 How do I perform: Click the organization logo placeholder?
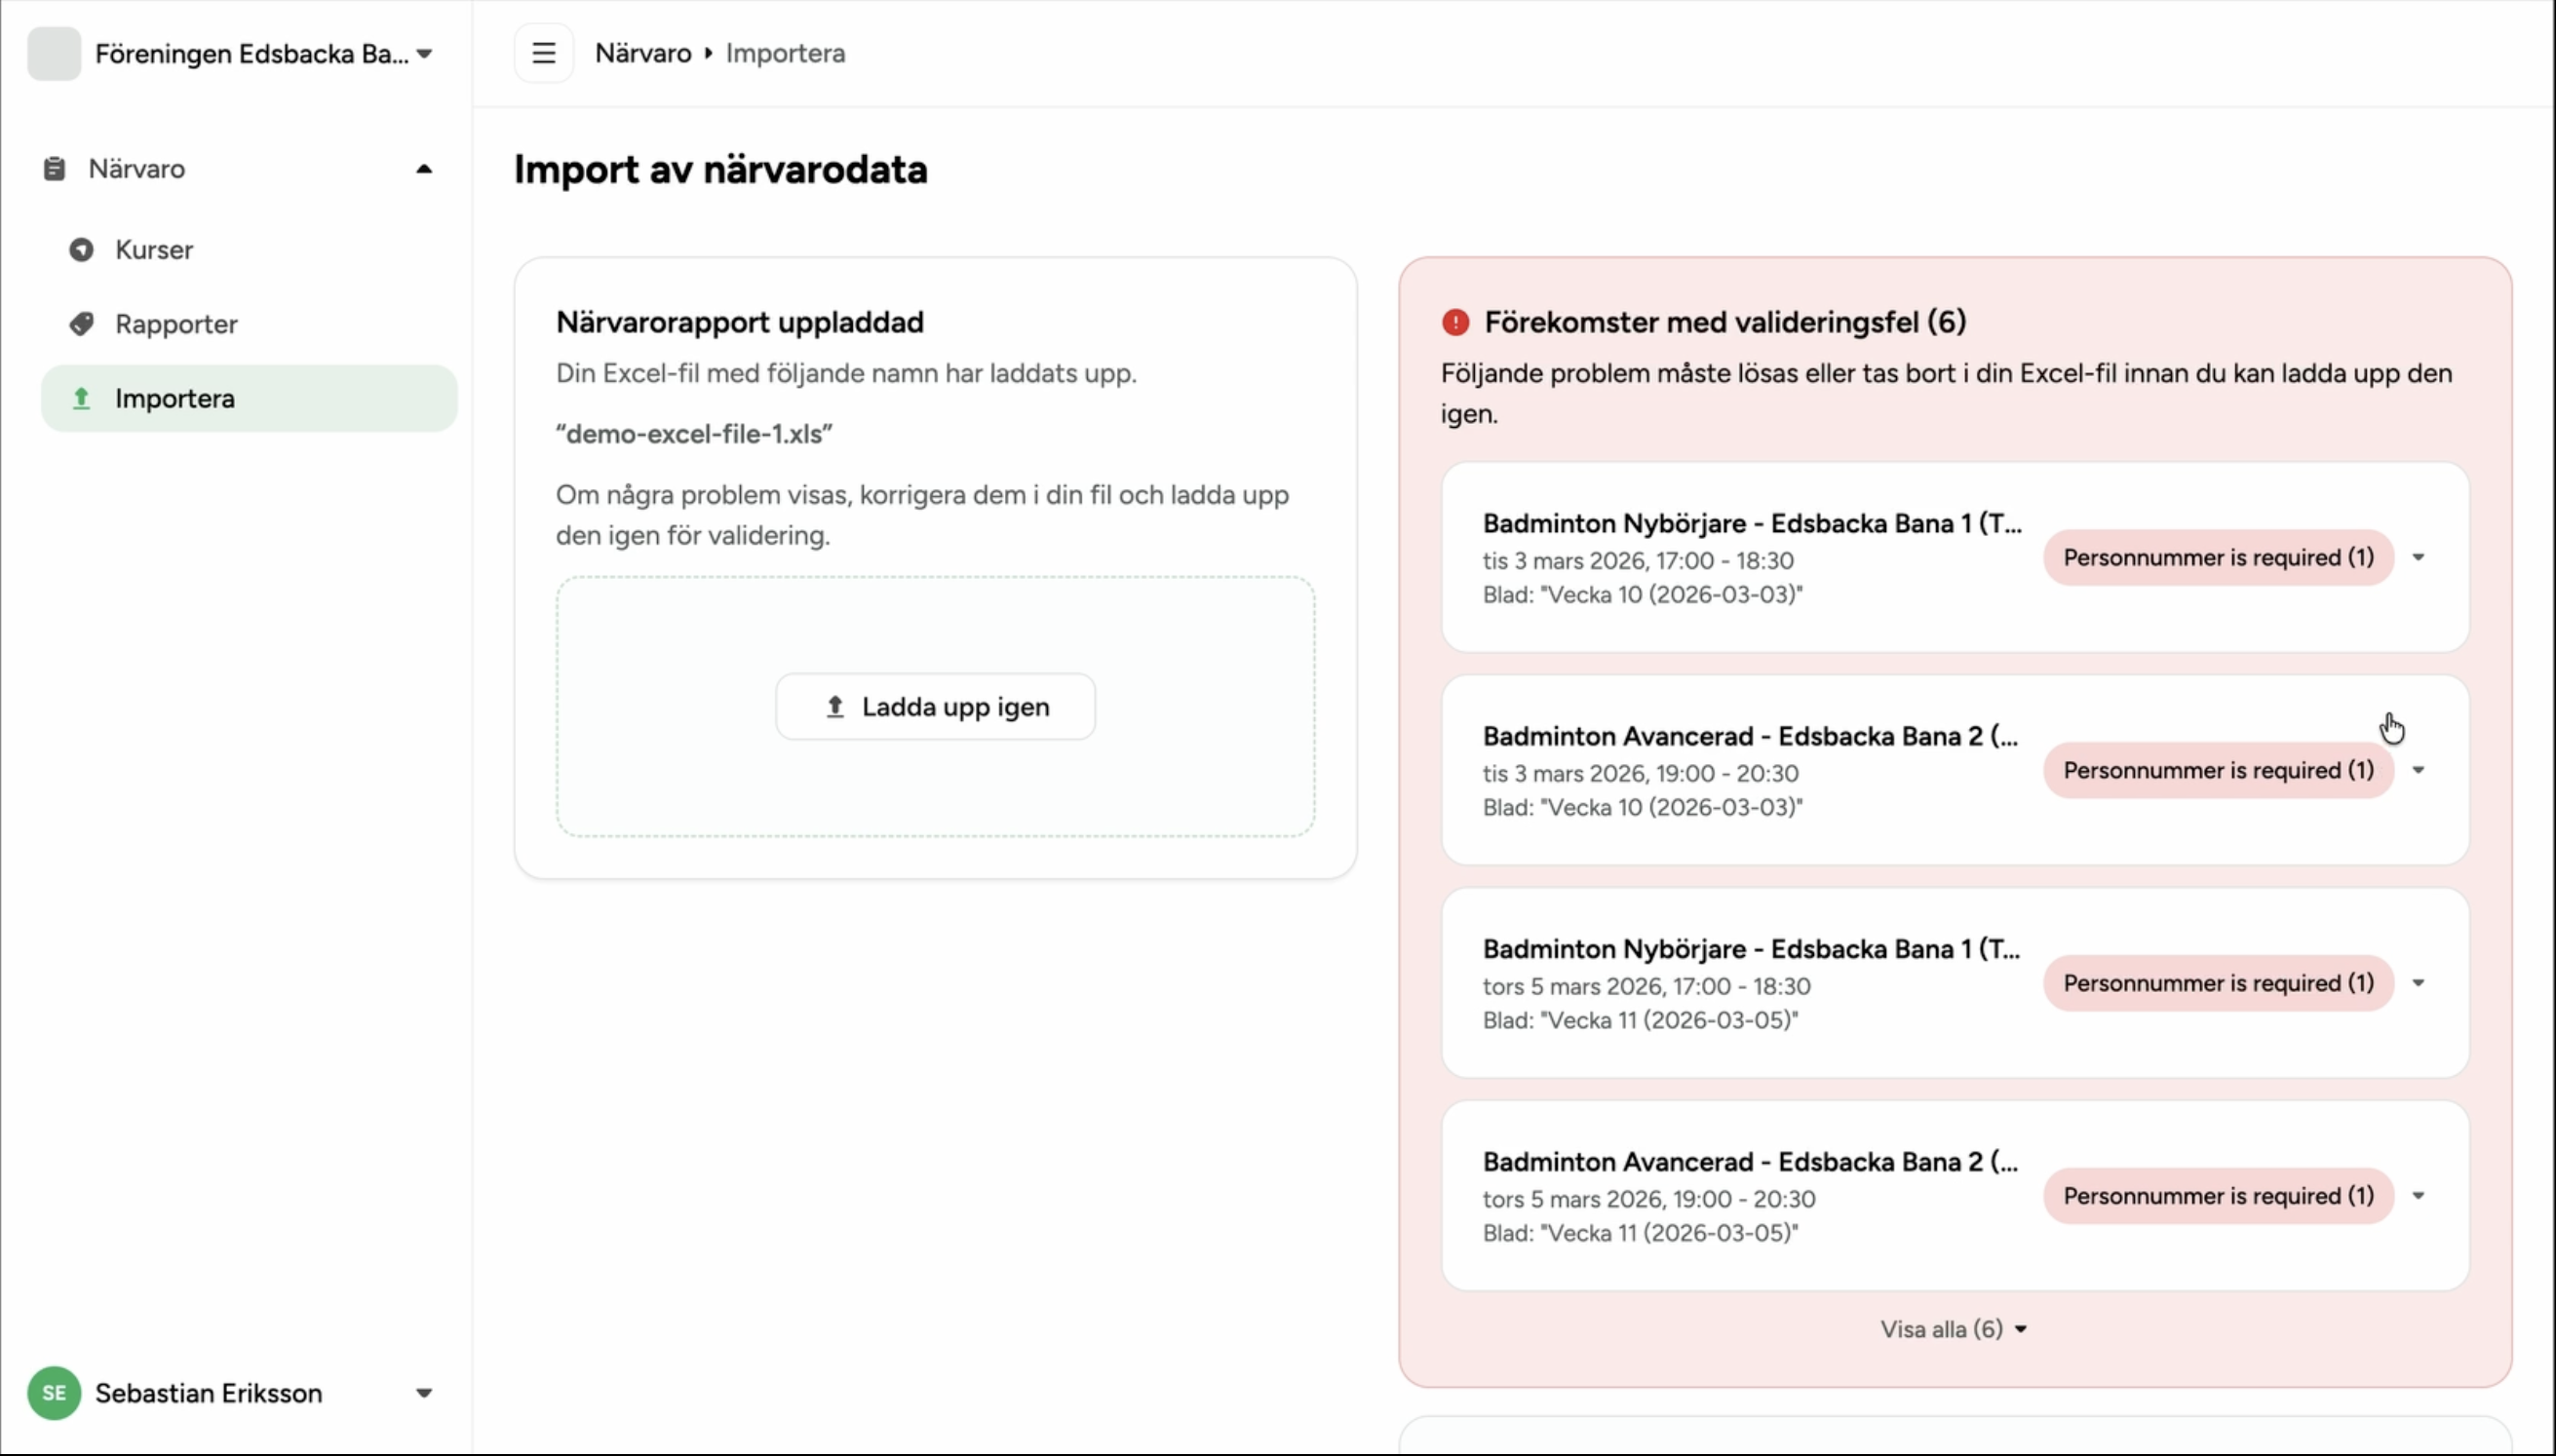click(x=54, y=53)
